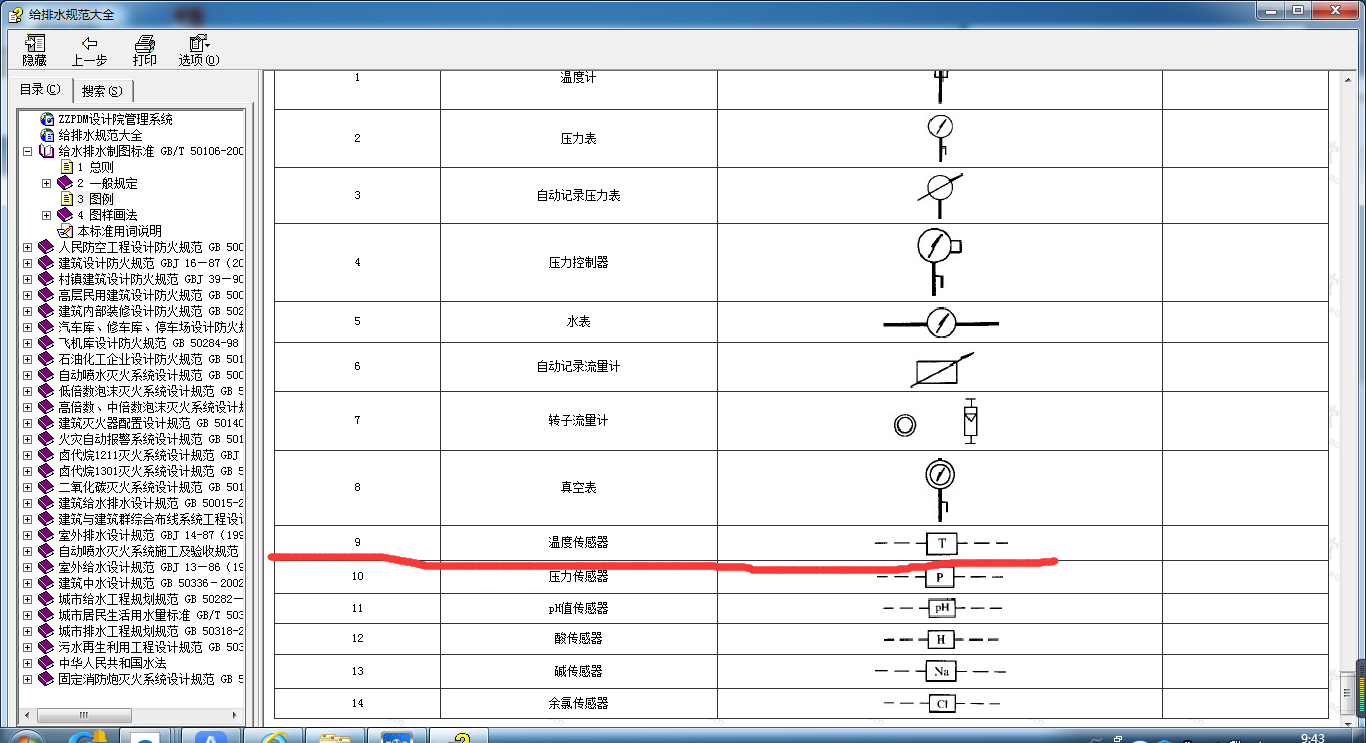Expand 低倍数泡沫灭火系统设计规范 node
The image size is (1366, 743).
(28, 391)
